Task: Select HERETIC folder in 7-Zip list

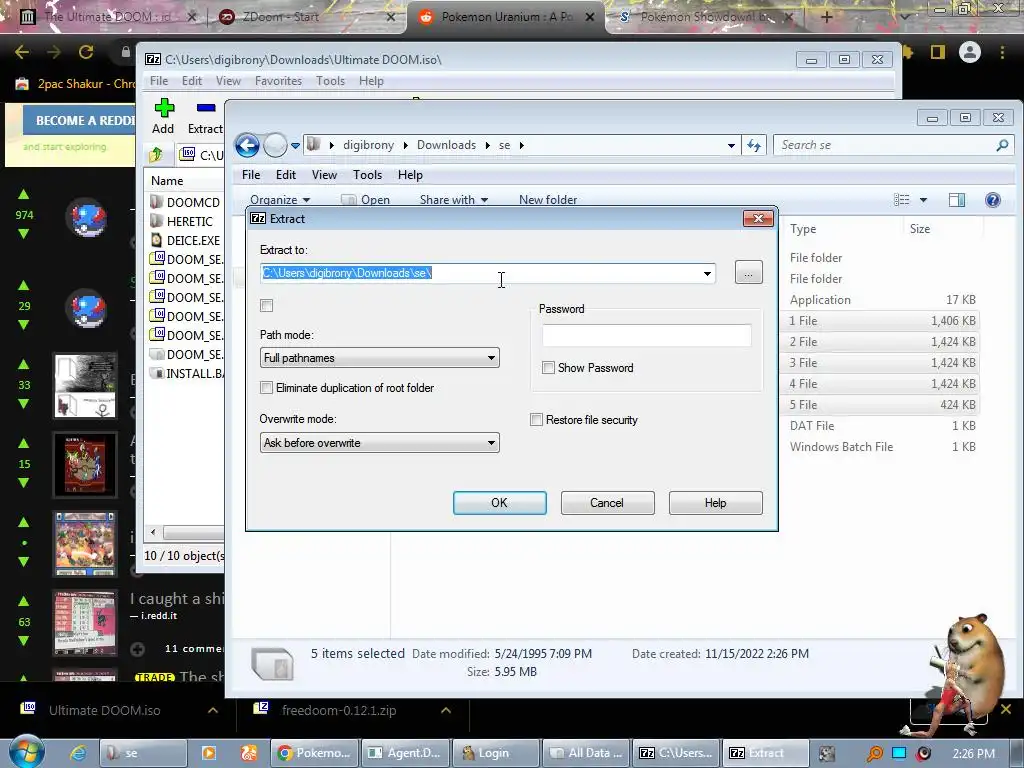Action: click(x=182, y=221)
